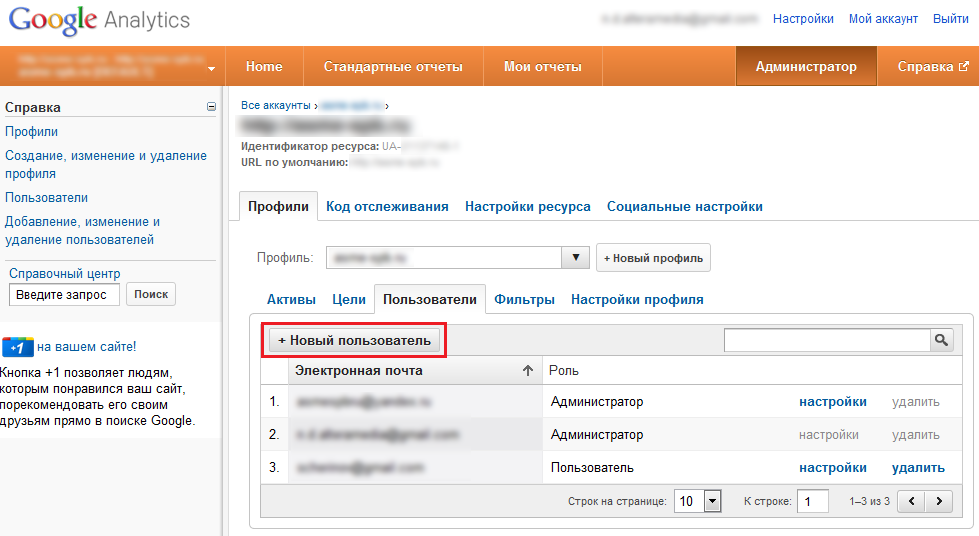Open Мои отчеты menu

pos(543,66)
